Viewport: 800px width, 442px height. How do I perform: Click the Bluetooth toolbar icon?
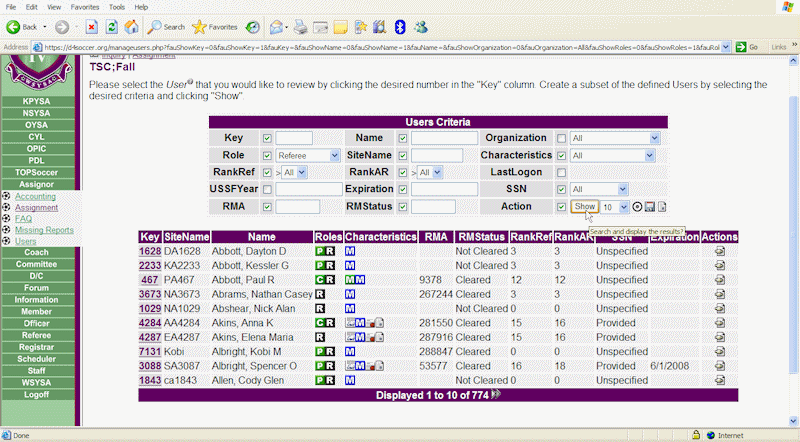coord(400,26)
